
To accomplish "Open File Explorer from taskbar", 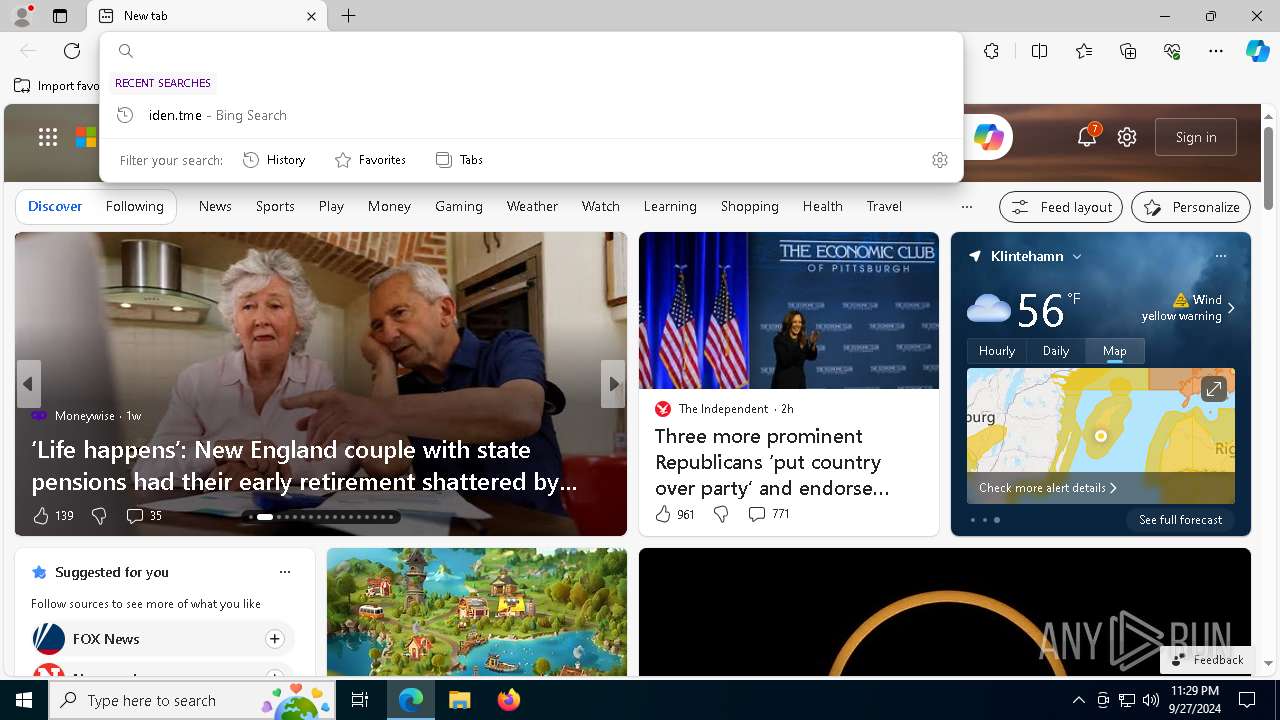I will click(x=459, y=700).
